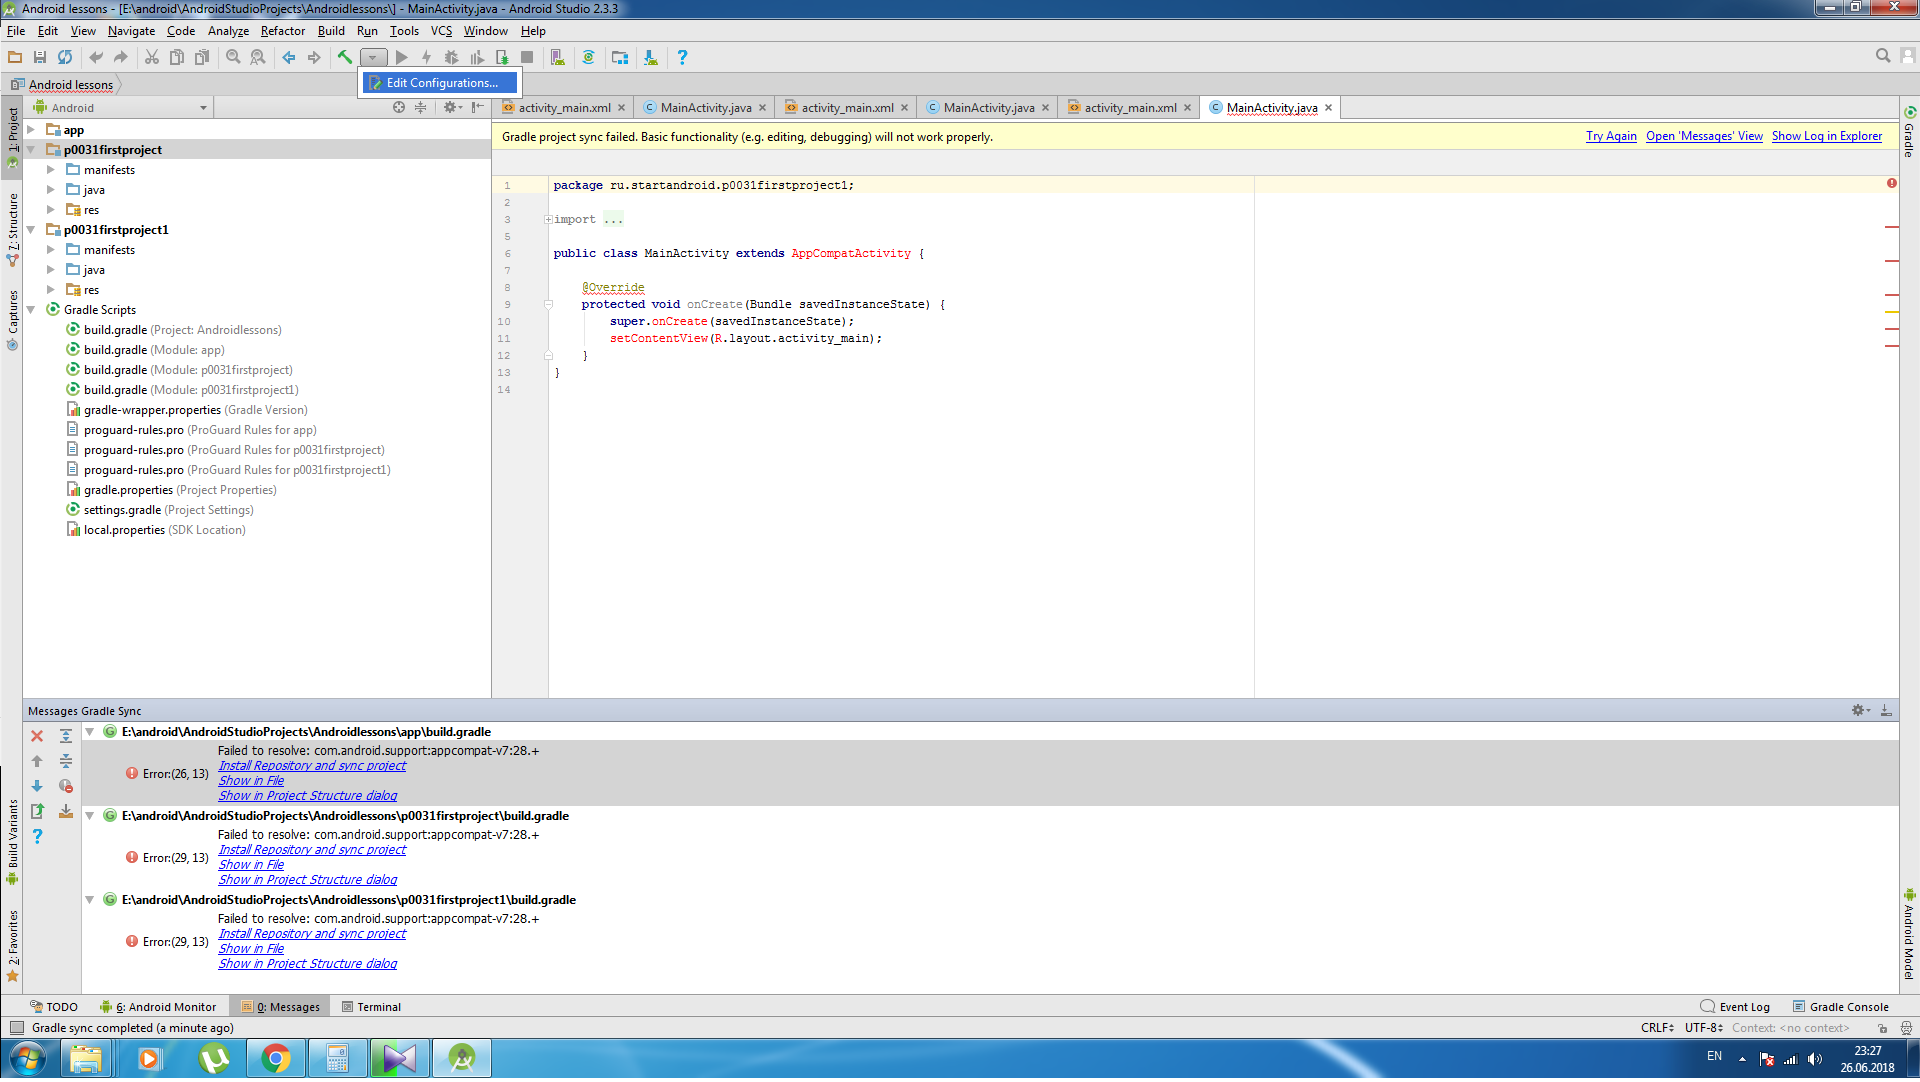Close the Messages panel via red X
Screen dimensions: 1920x1082
coord(37,736)
